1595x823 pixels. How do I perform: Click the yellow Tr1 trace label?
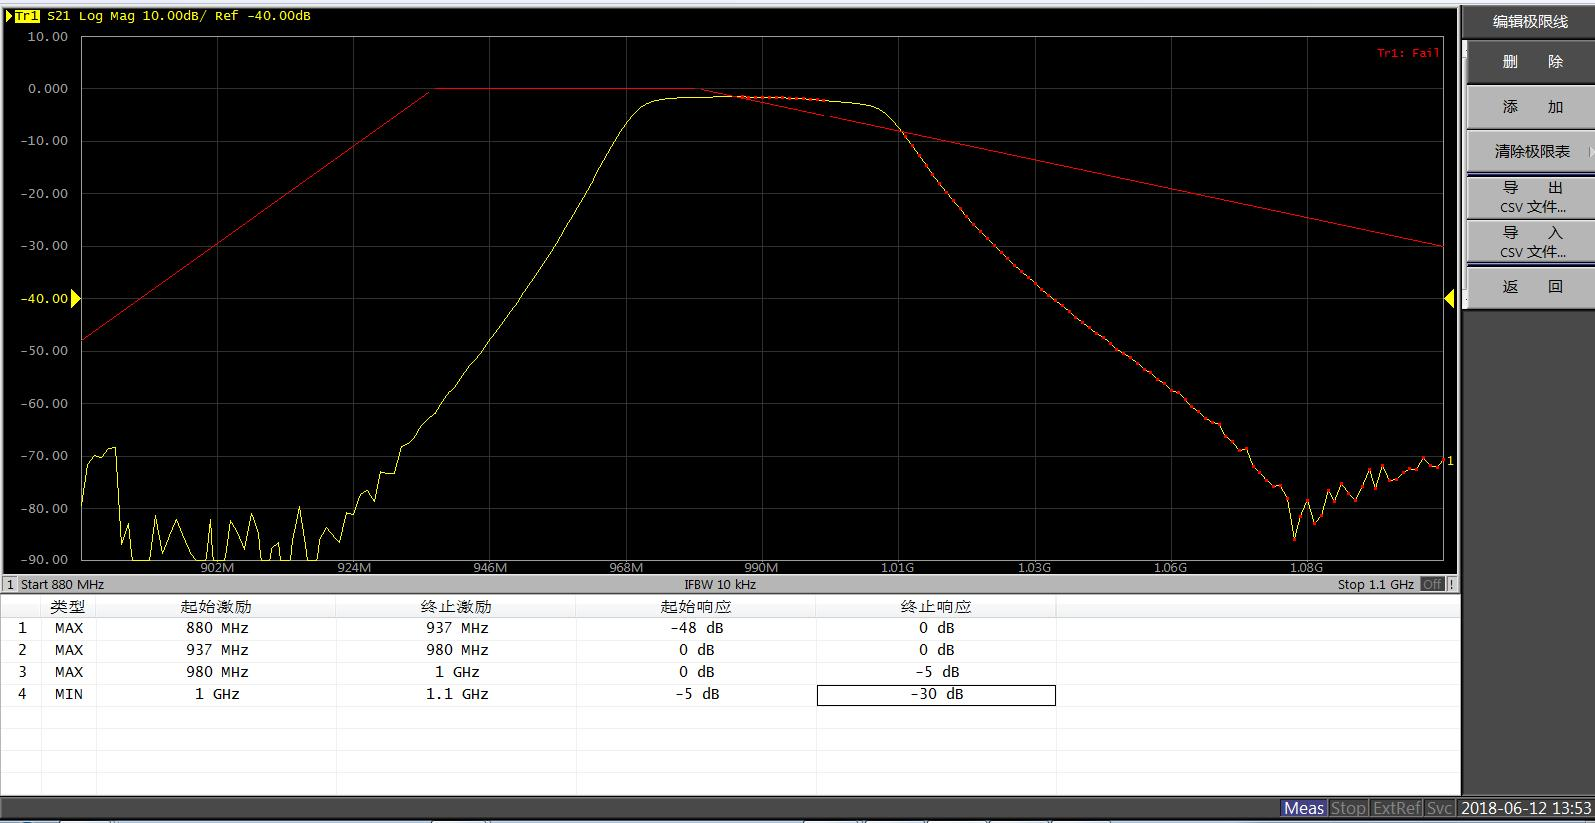[x=27, y=16]
